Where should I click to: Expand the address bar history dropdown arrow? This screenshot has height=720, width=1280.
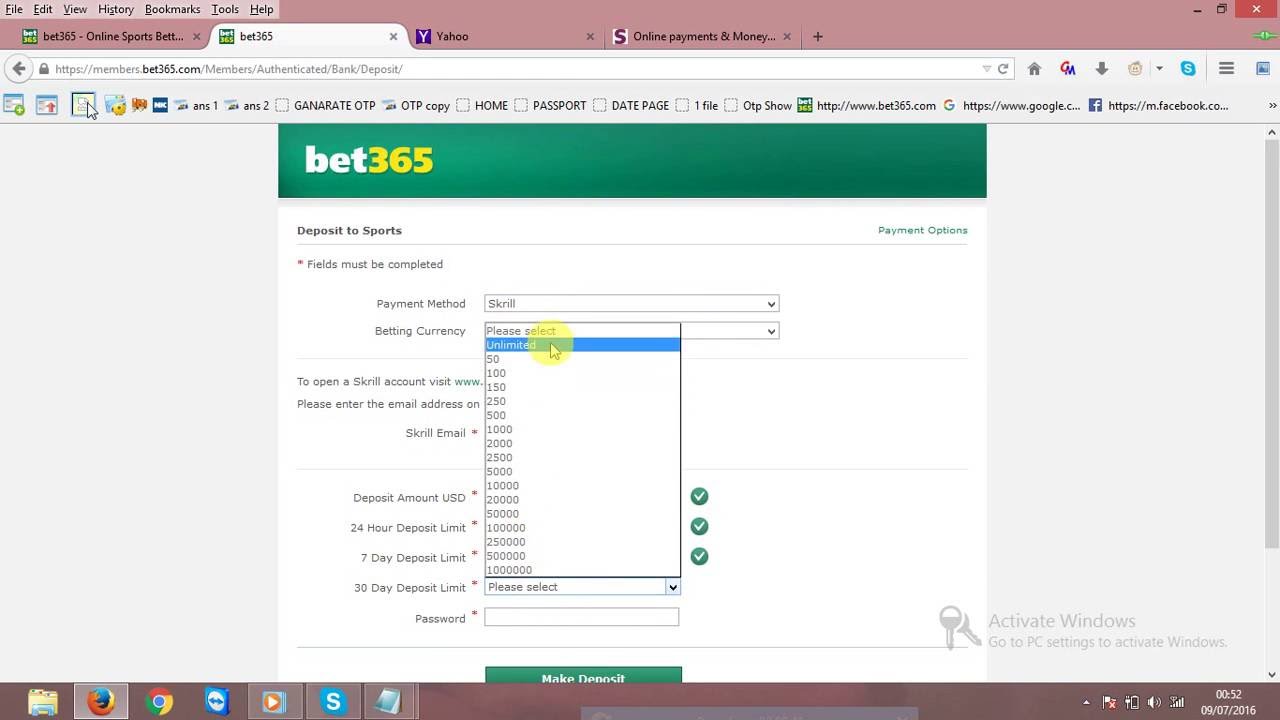tap(986, 69)
